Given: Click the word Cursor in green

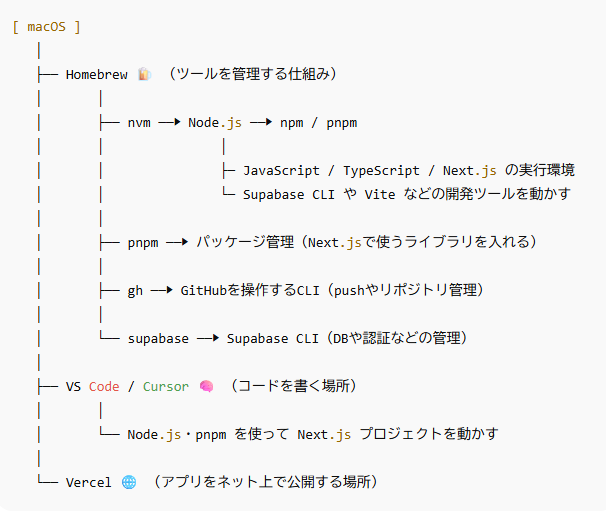Looking at the screenshot, I should pos(165,386).
